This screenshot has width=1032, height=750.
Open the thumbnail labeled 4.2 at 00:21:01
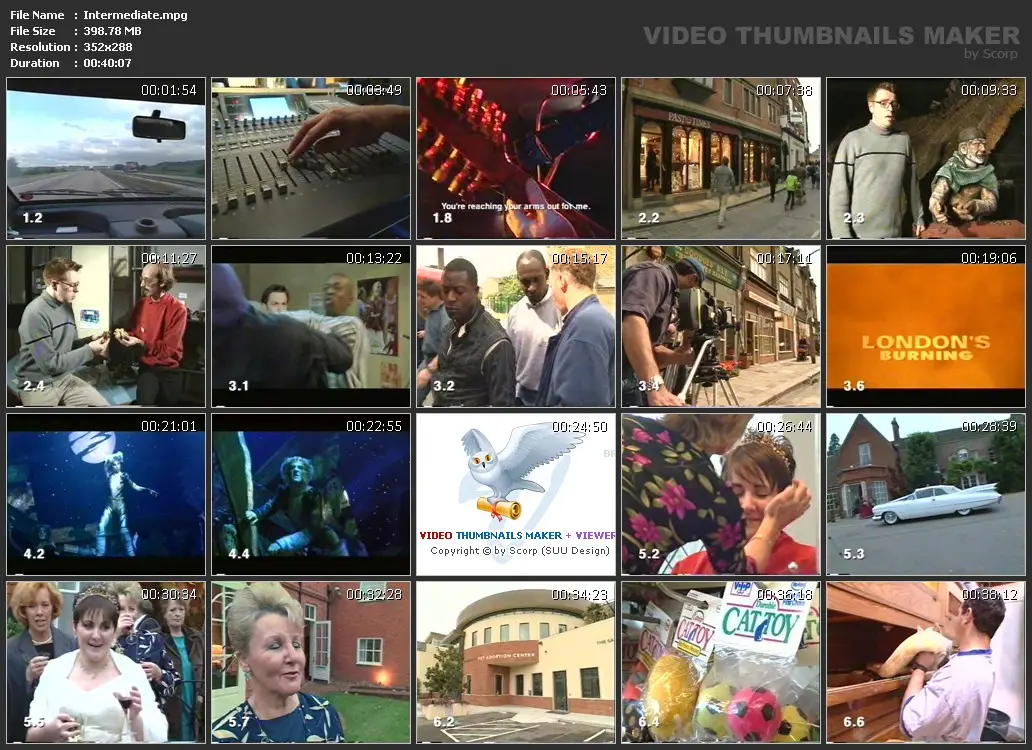click(x=106, y=495)
